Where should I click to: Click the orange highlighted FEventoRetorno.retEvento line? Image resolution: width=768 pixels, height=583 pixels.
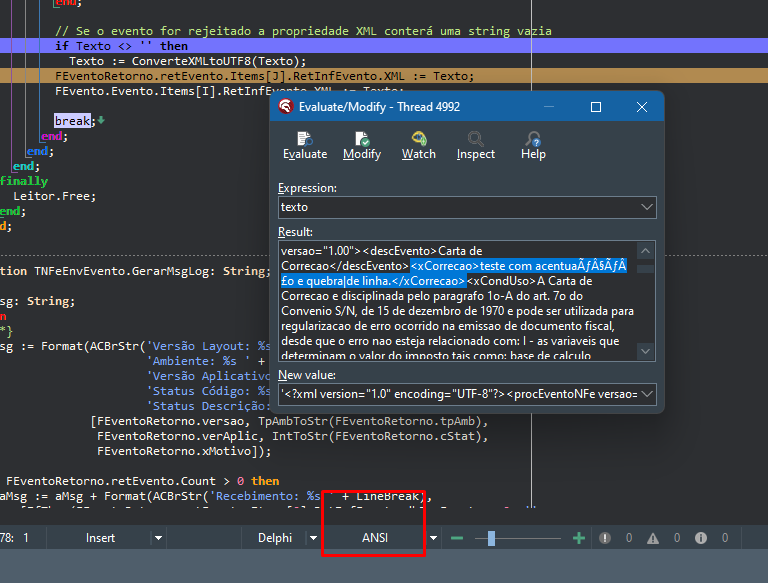pos(264,76)
